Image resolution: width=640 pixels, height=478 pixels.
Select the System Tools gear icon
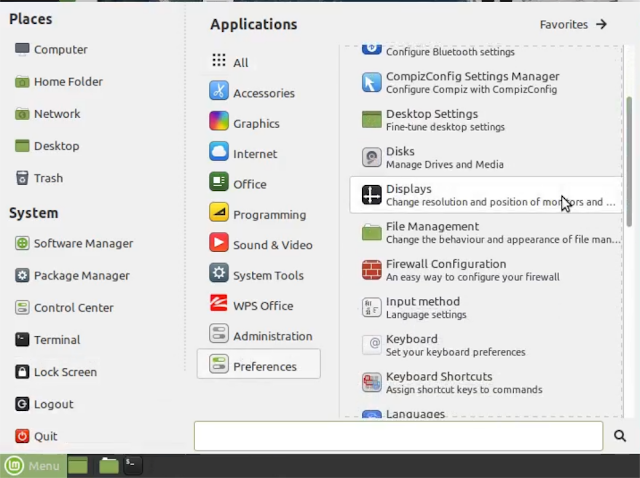tap(219, 273)
